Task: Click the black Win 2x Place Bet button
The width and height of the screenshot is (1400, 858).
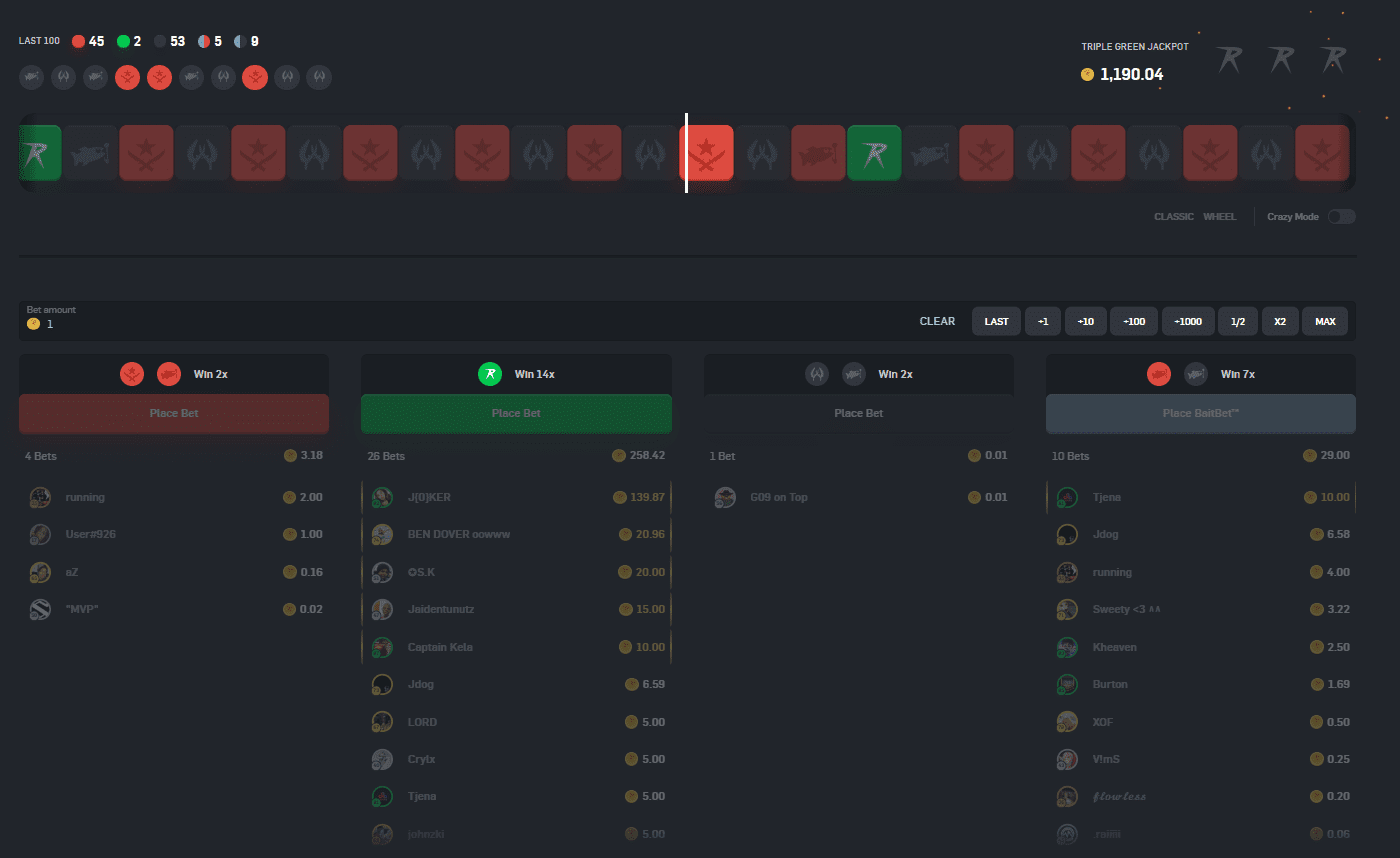Action: pyautogui.click(x=858, y=413)
